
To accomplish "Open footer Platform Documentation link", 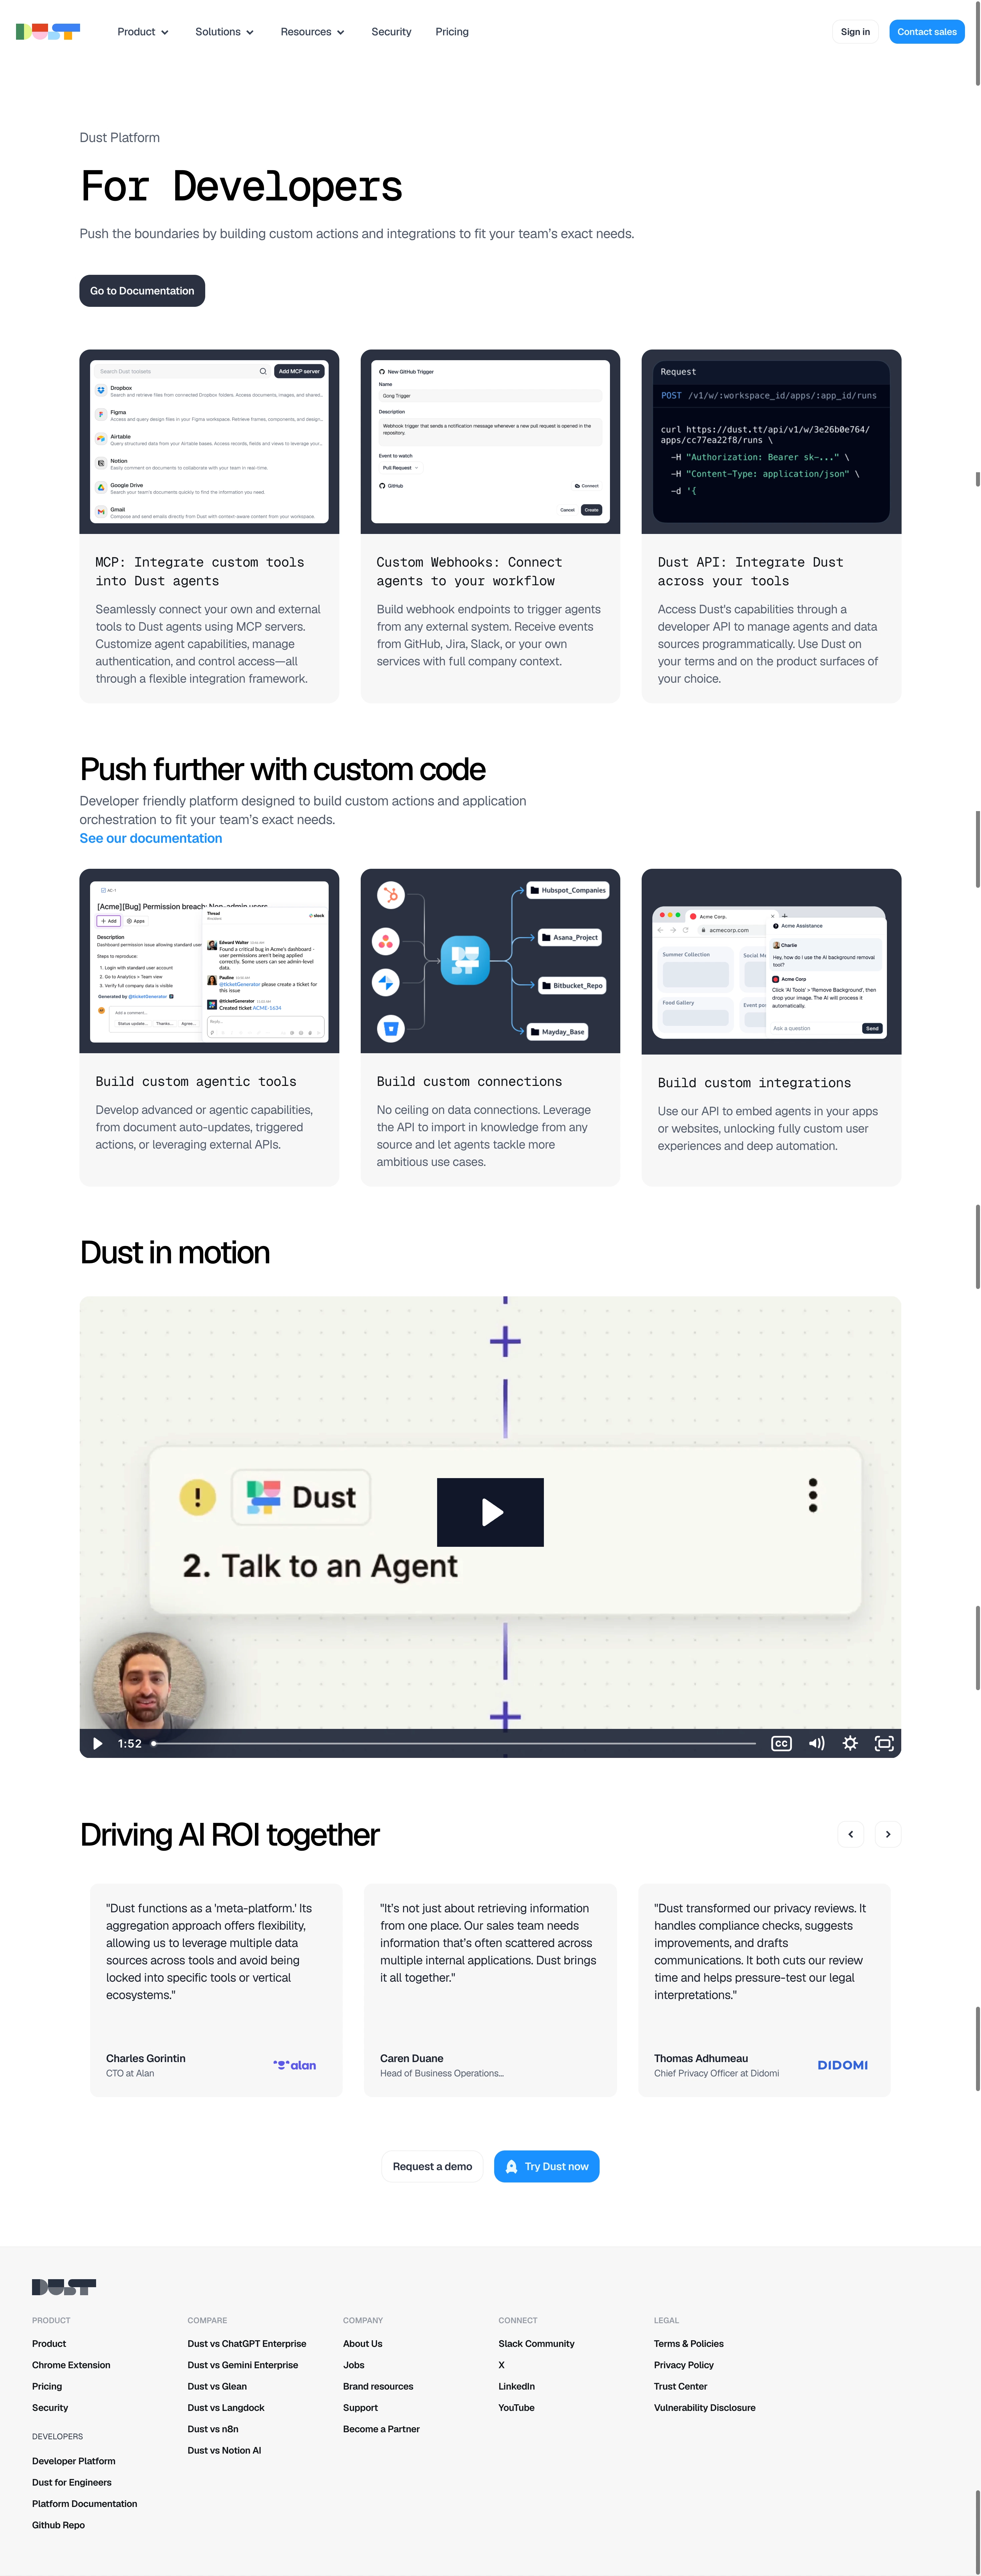I will tap(85, 2504).
